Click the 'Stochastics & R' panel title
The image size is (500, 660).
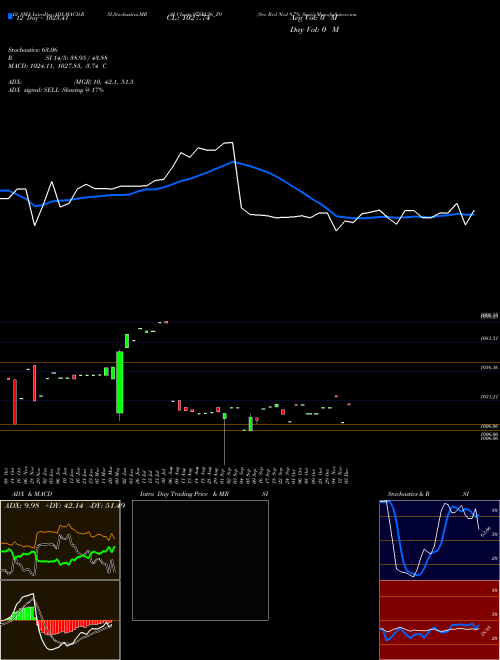point(409,494)
